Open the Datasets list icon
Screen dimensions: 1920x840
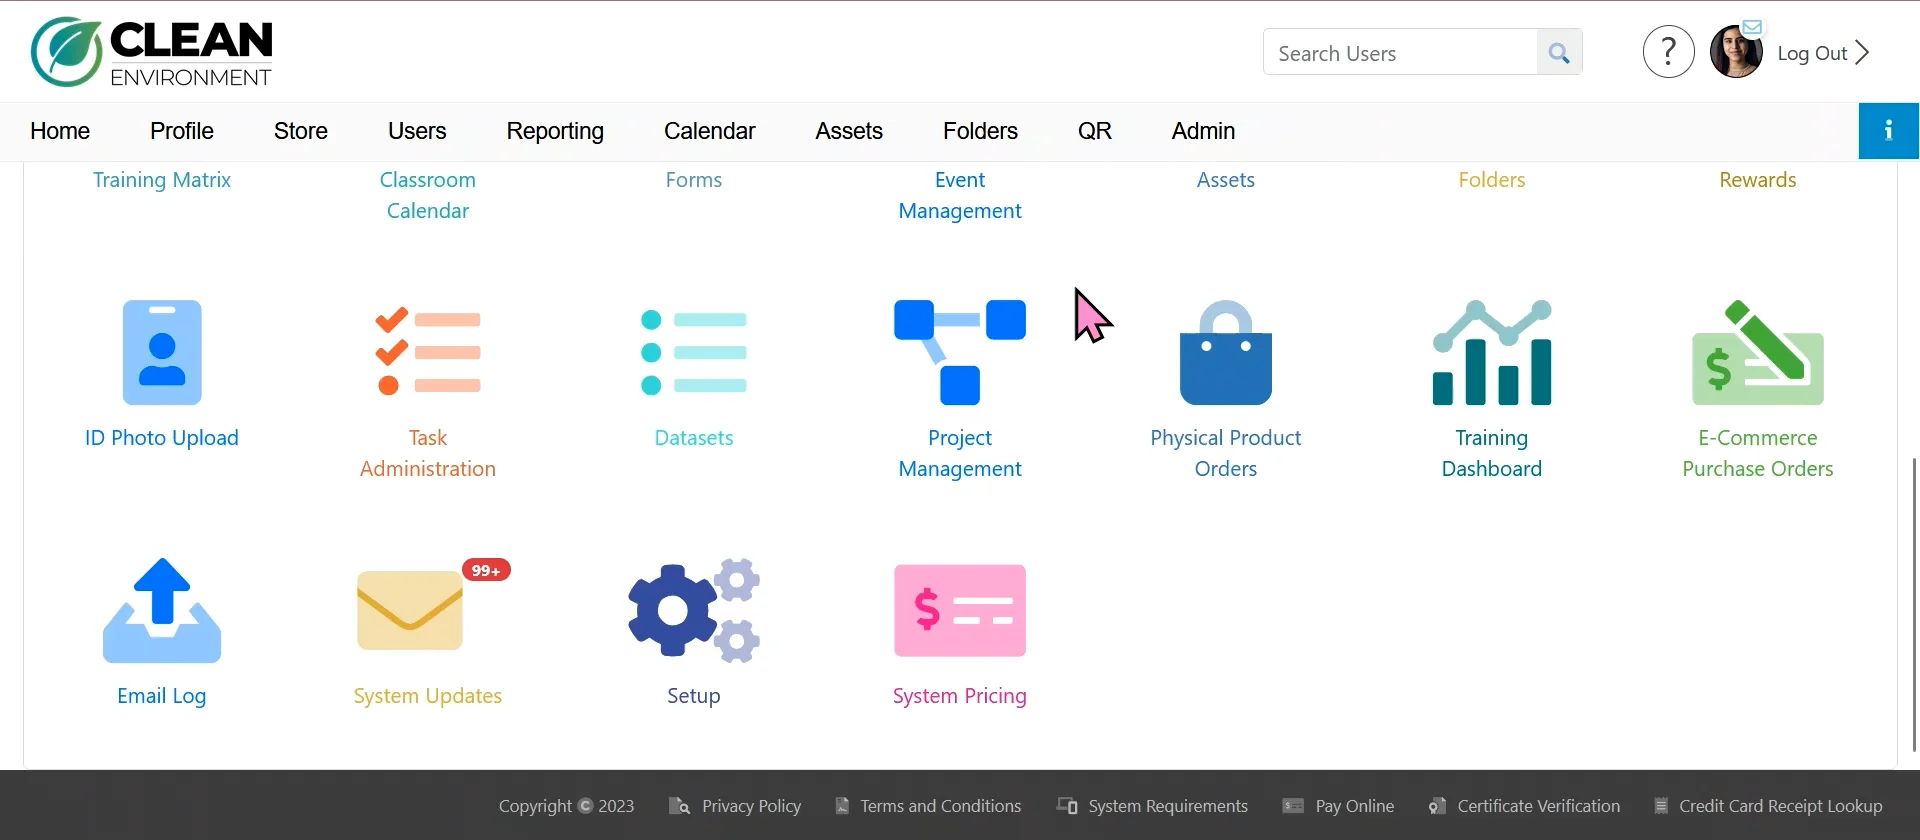coord(694,352)
